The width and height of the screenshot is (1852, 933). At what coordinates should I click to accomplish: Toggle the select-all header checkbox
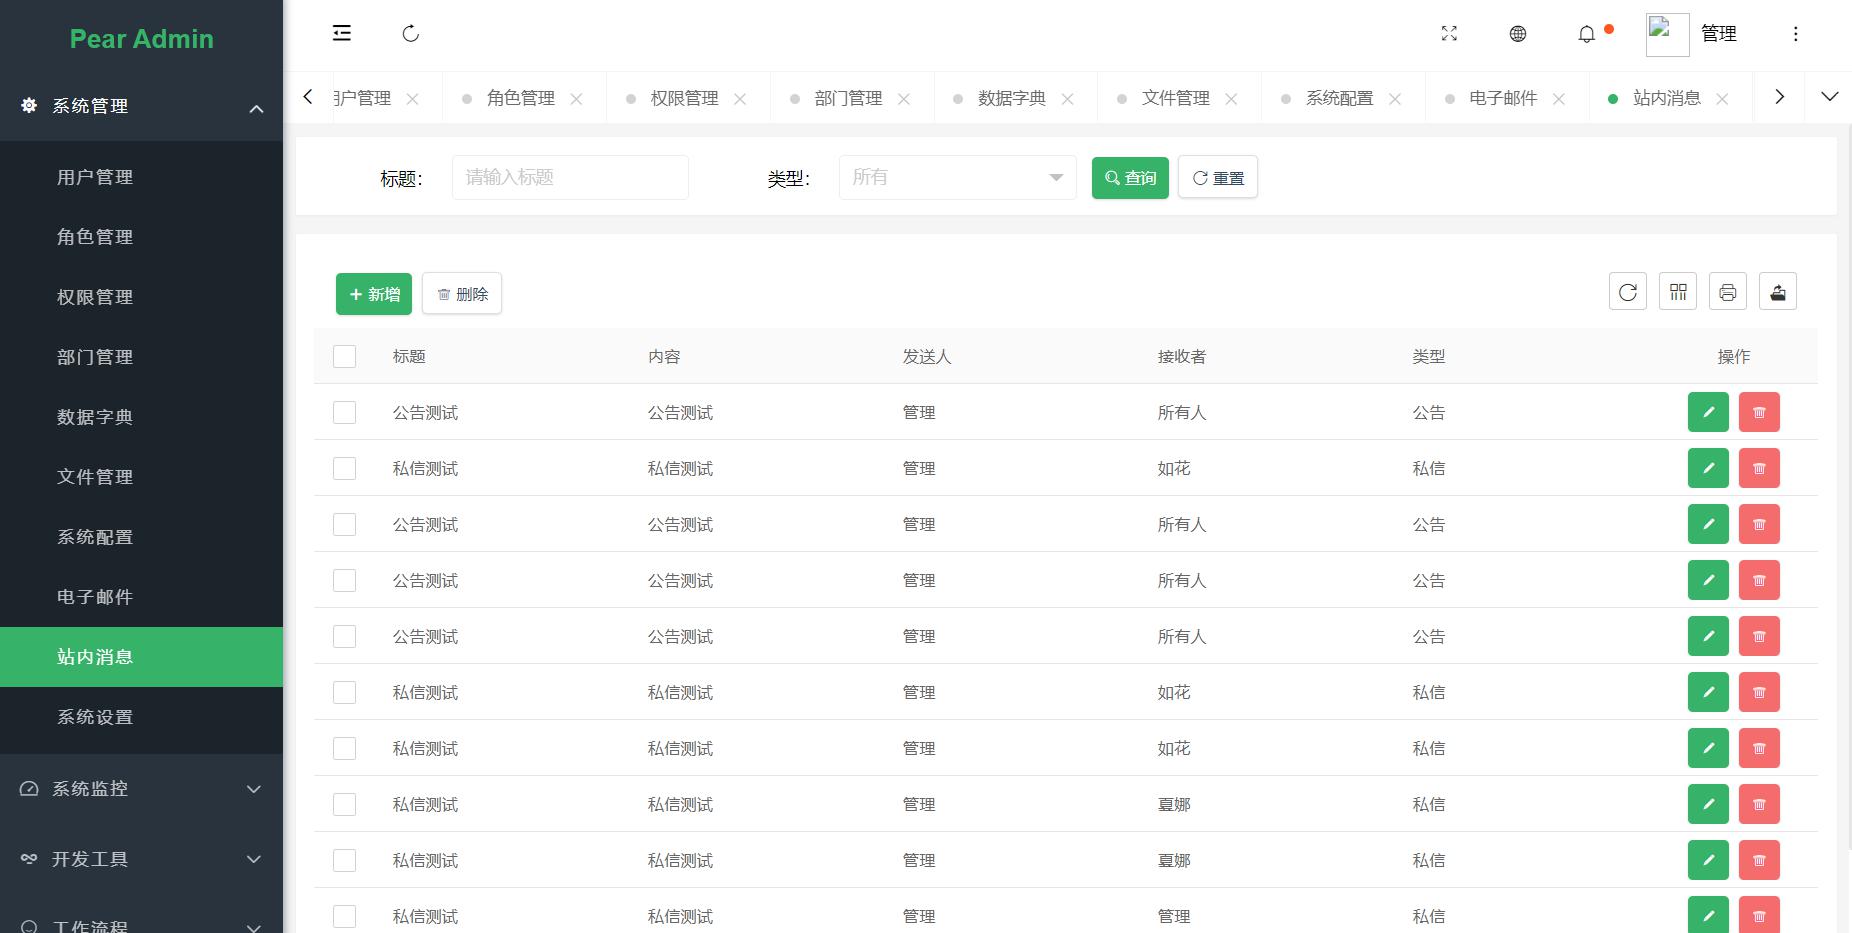click(x=344, y=356)
